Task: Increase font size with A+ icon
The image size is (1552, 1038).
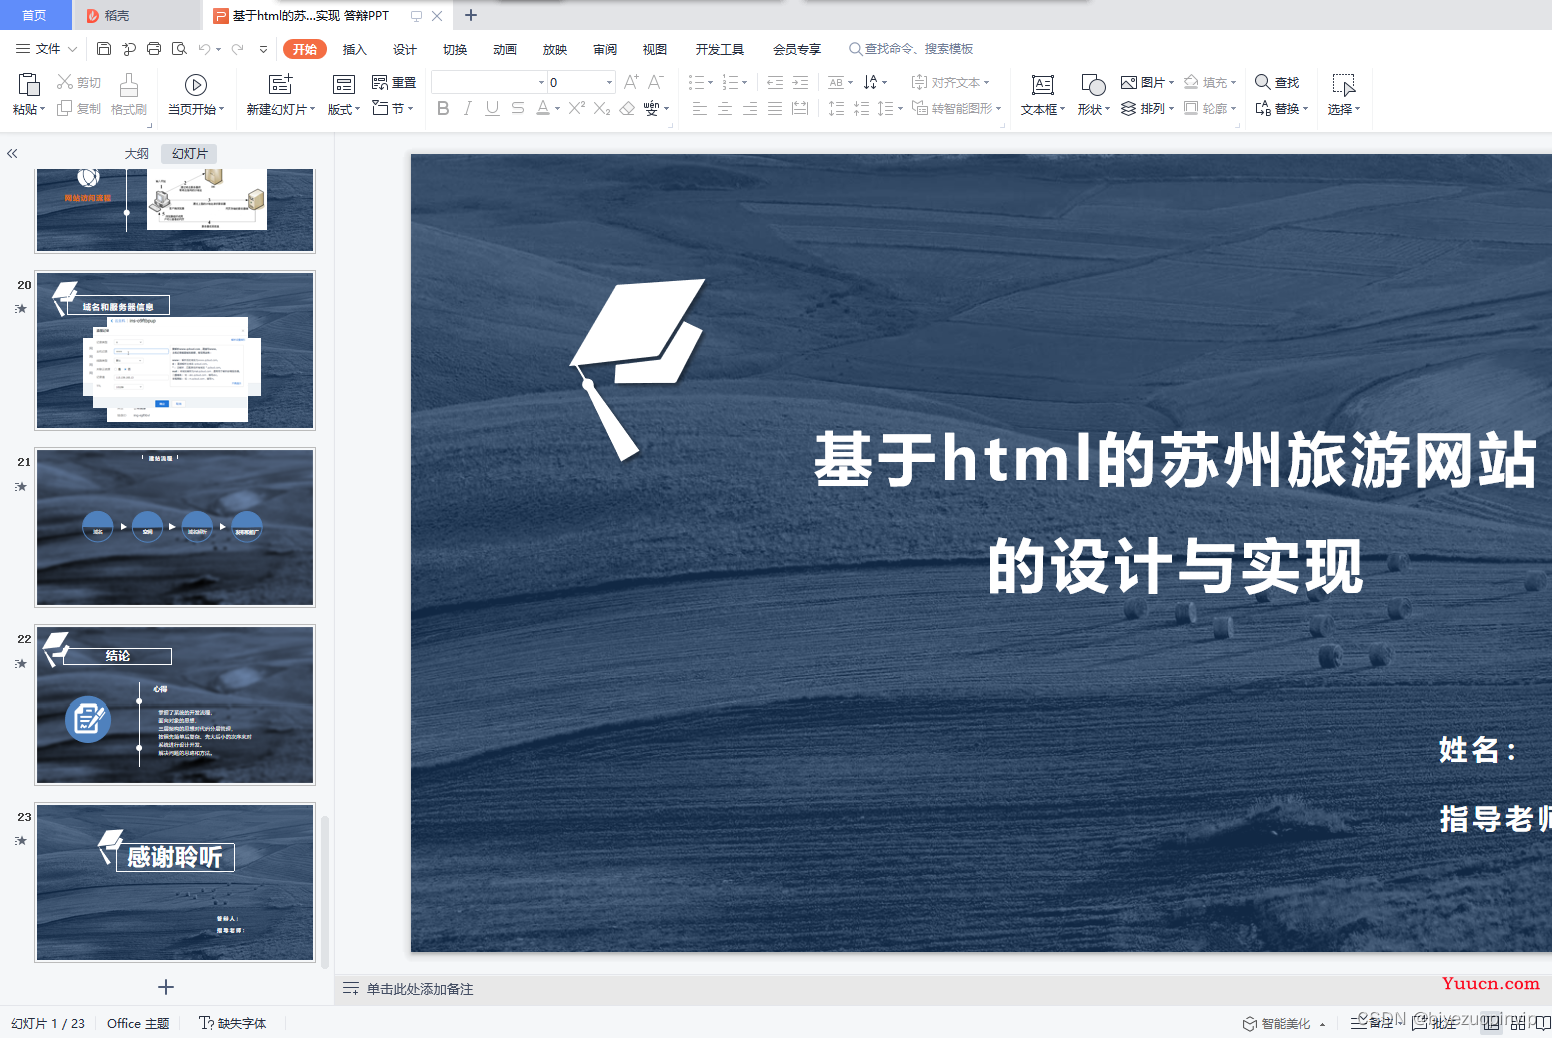Action: coord(631,82)
